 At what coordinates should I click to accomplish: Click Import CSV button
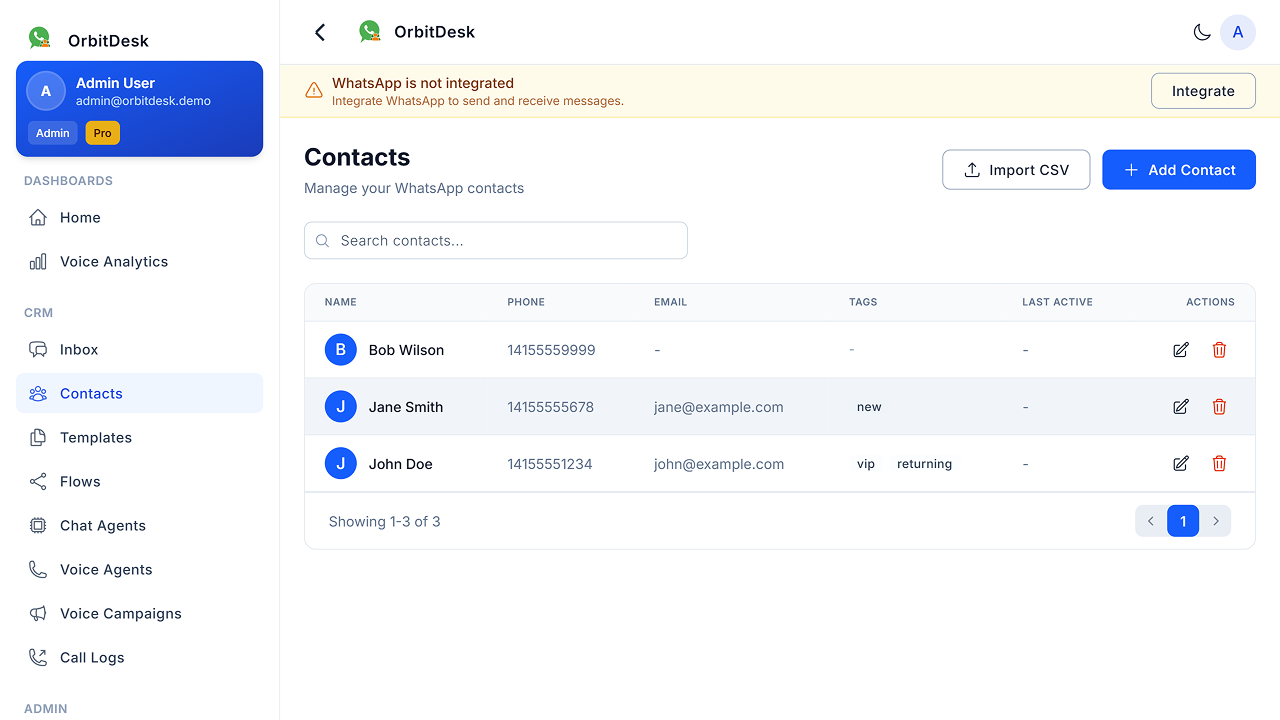coord(1016,170)
